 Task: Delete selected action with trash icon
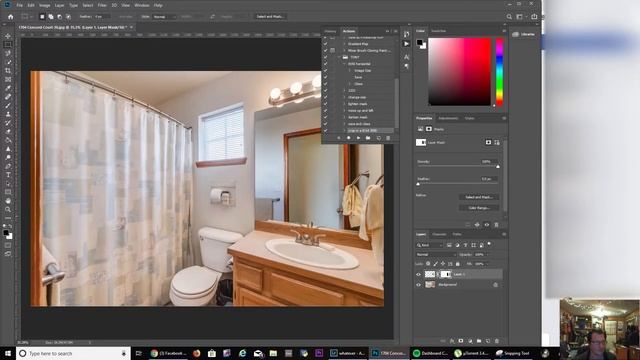point(388,138)
